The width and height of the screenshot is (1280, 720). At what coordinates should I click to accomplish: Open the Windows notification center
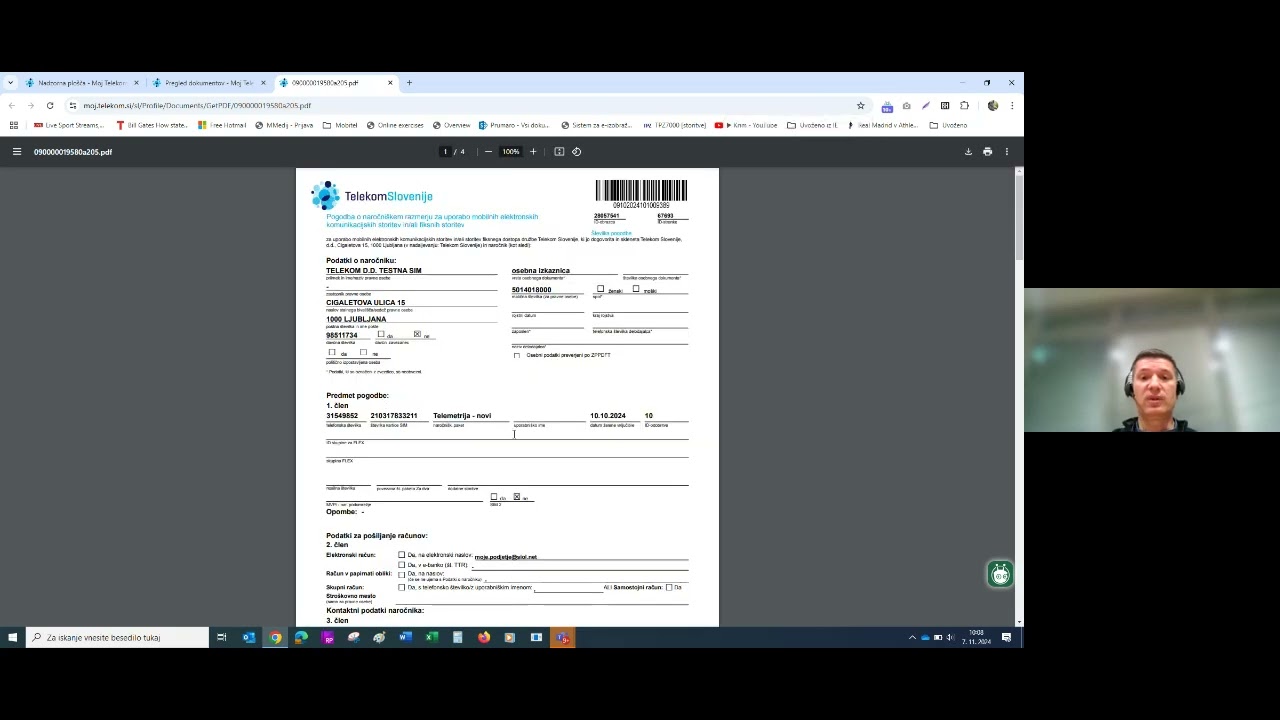click(x=1007, y=637)
